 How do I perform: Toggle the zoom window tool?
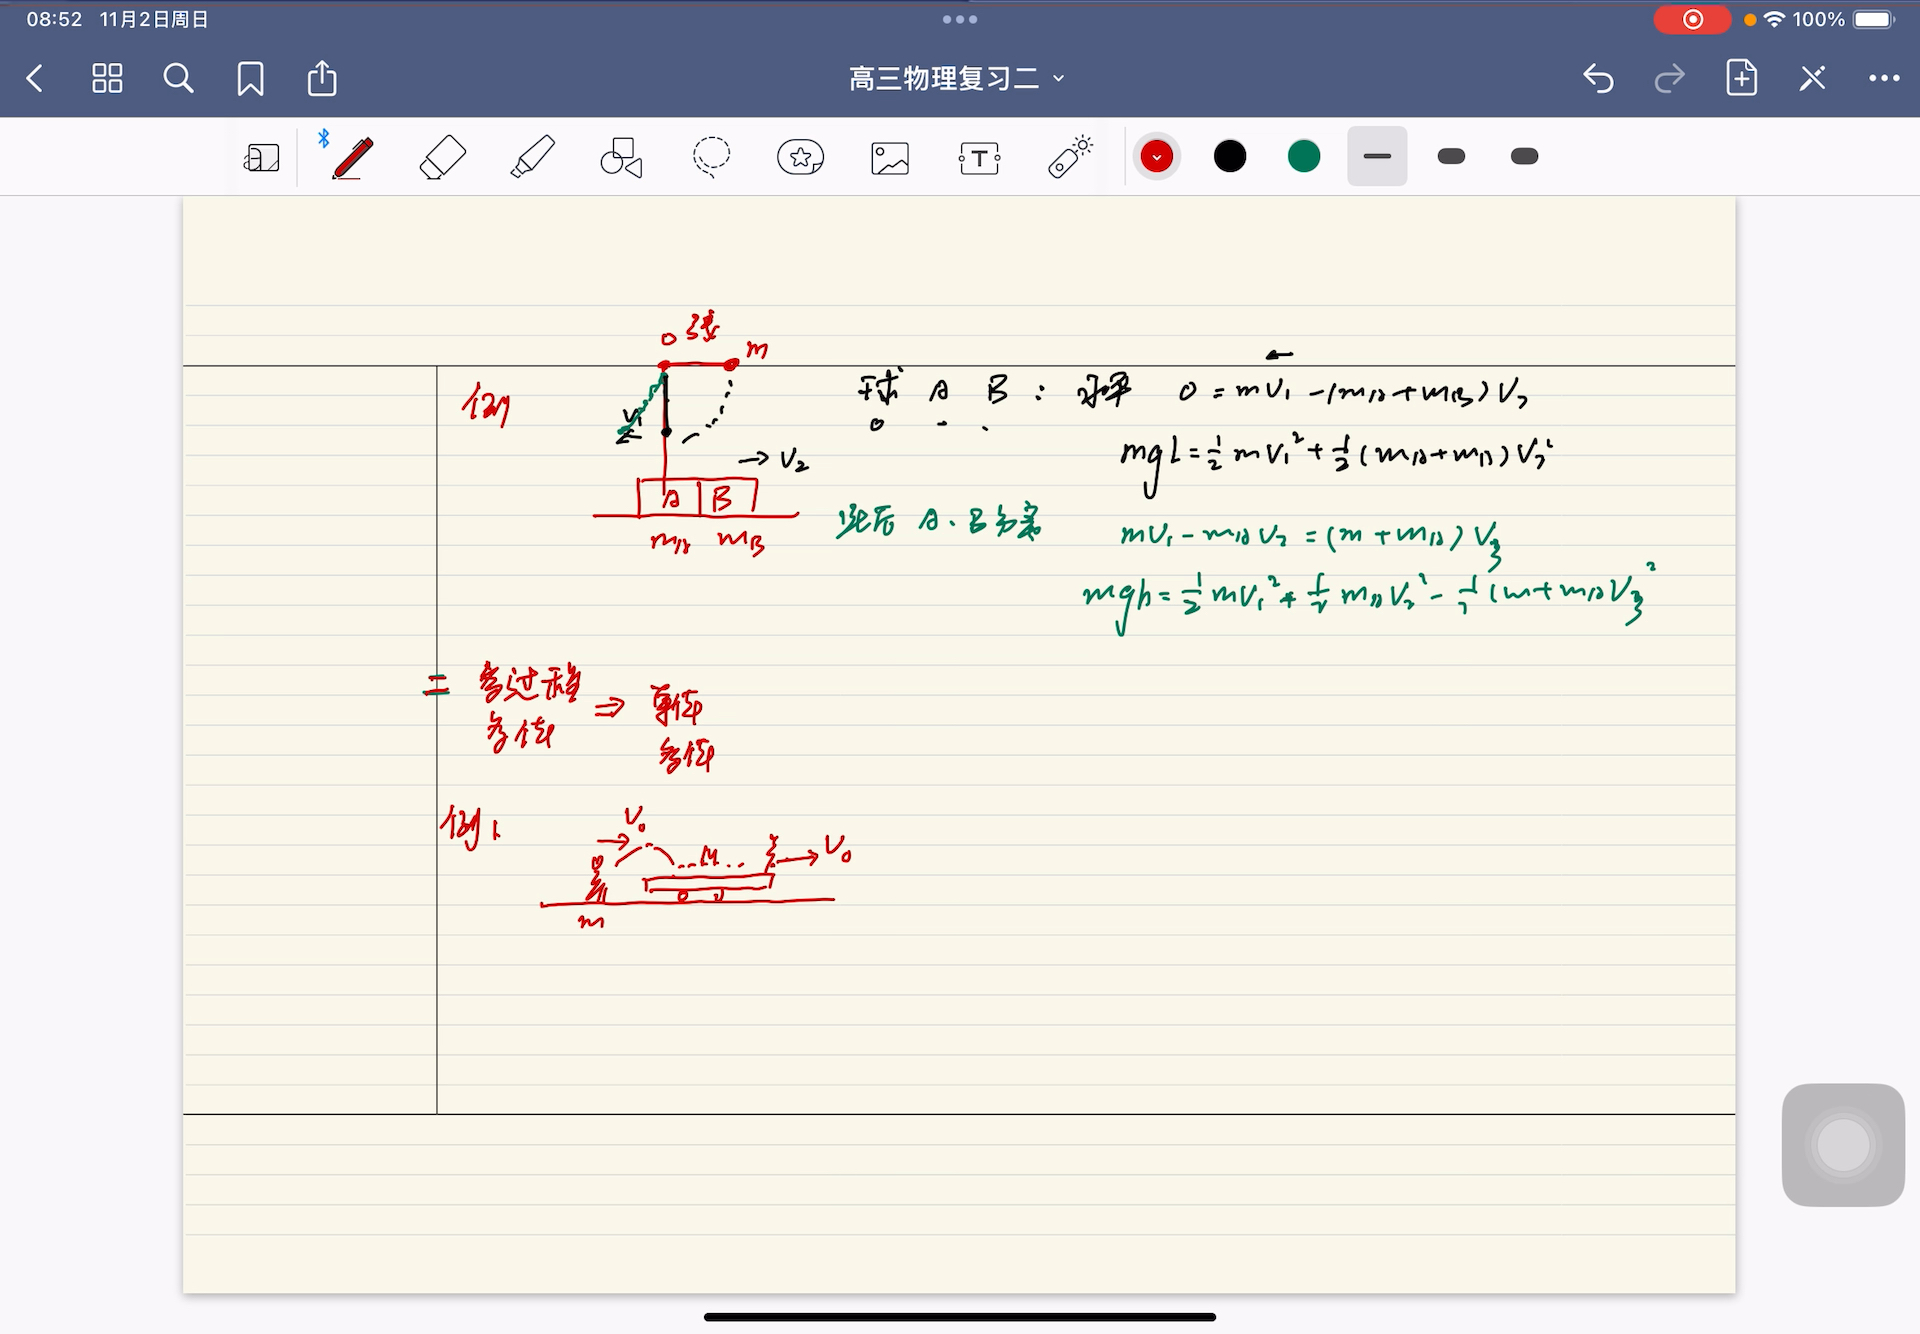pyautogui.click(x=262, y=158)
